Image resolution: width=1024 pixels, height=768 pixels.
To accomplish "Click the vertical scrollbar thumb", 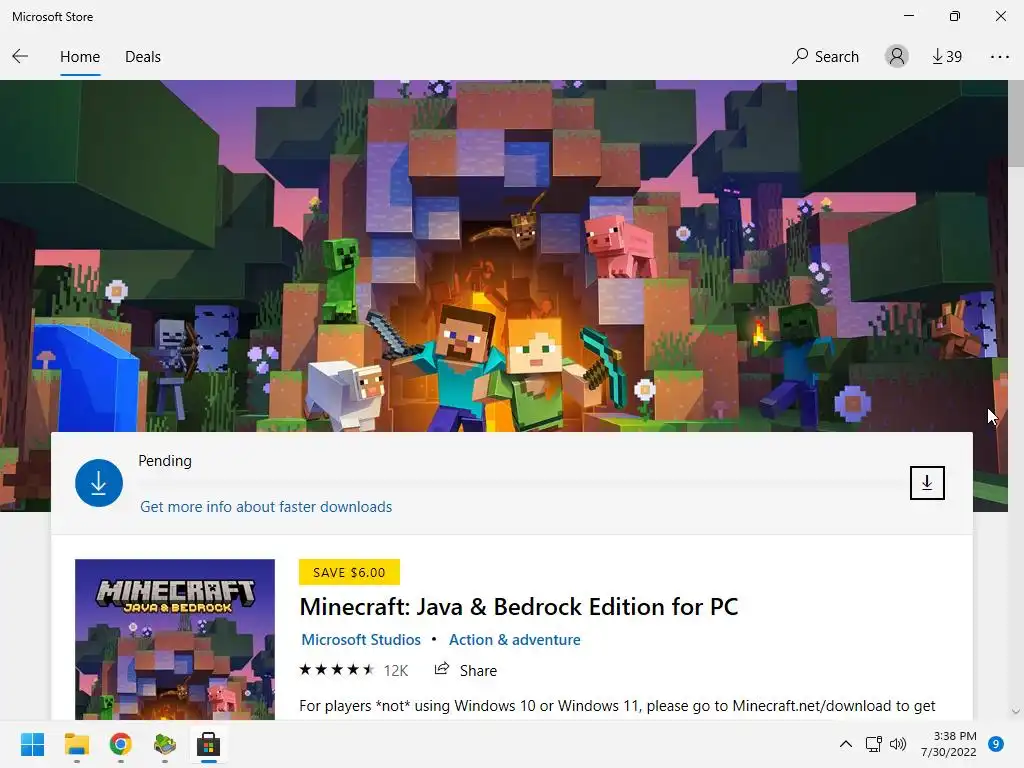I will click(1016, 123).
